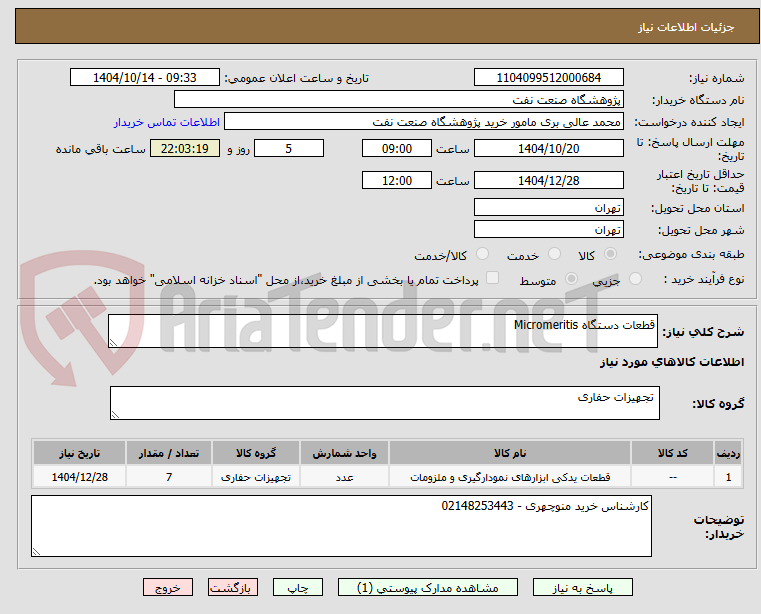Screen dimensions: 761x614
Task: Click the announcement date field 1404/10/14 - 09:33
Action: (x=145, y=78)
